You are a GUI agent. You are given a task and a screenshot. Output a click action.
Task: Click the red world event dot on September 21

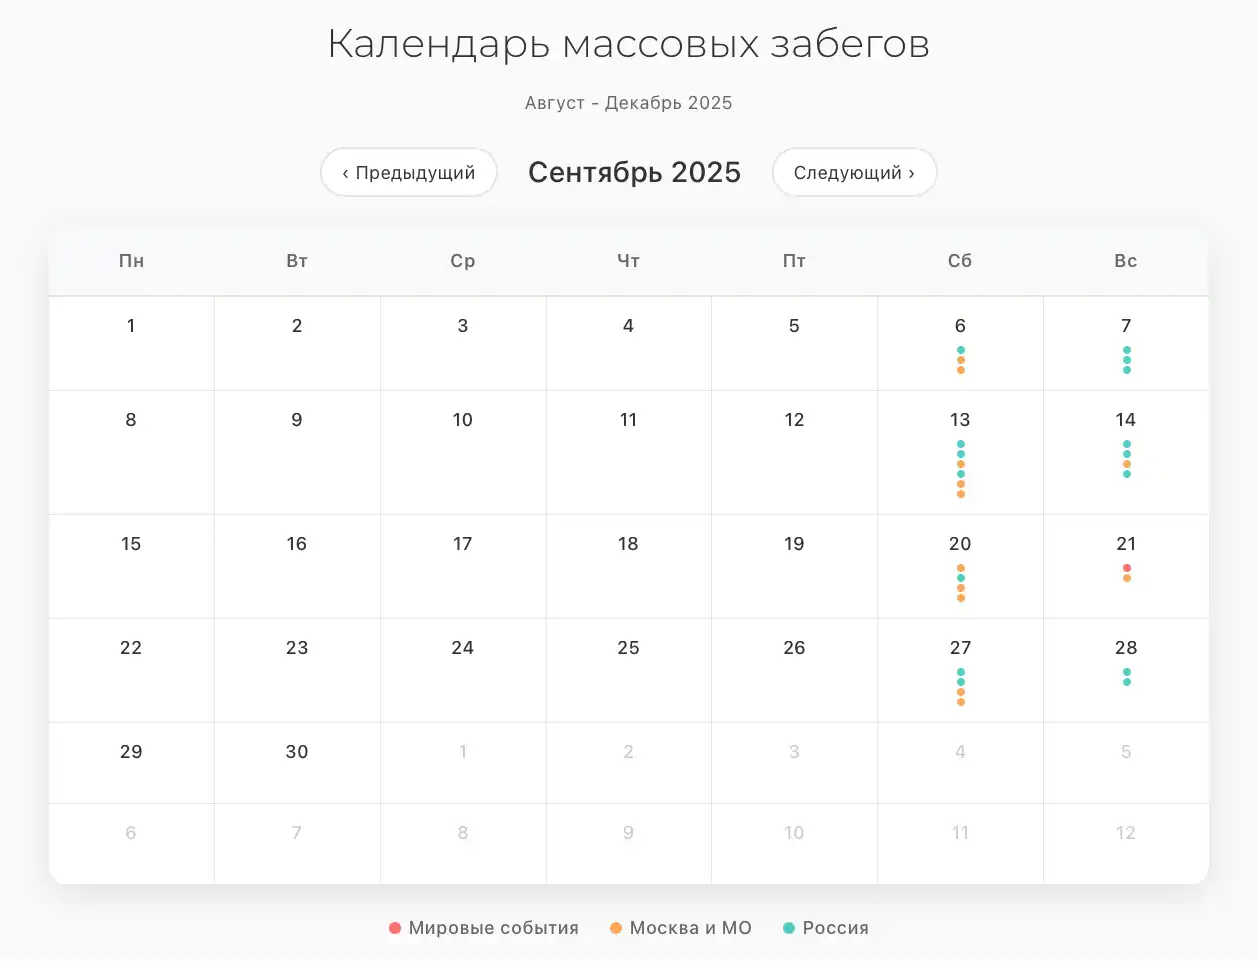[x=1127, y=568]
